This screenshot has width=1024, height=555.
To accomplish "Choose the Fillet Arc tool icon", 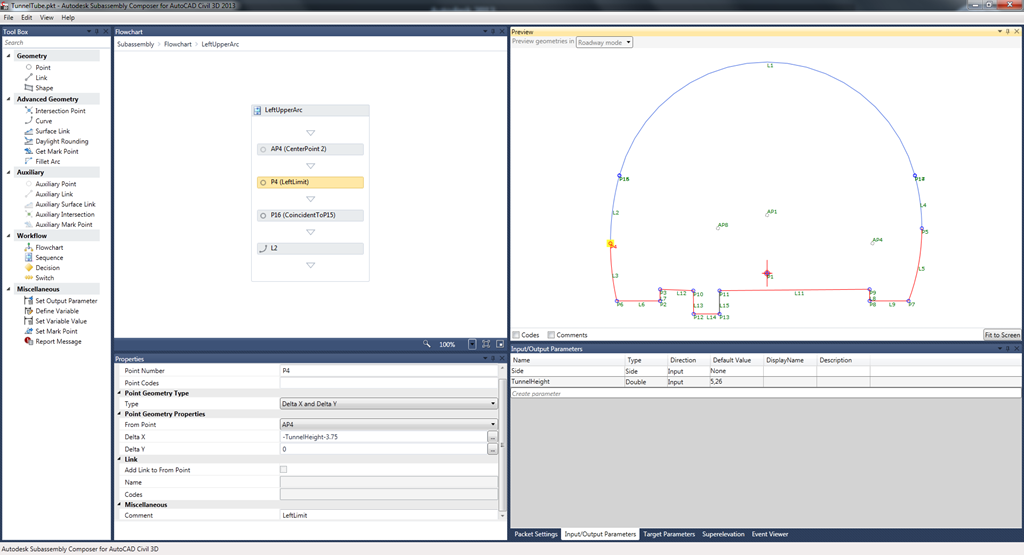I will point(28,161).
